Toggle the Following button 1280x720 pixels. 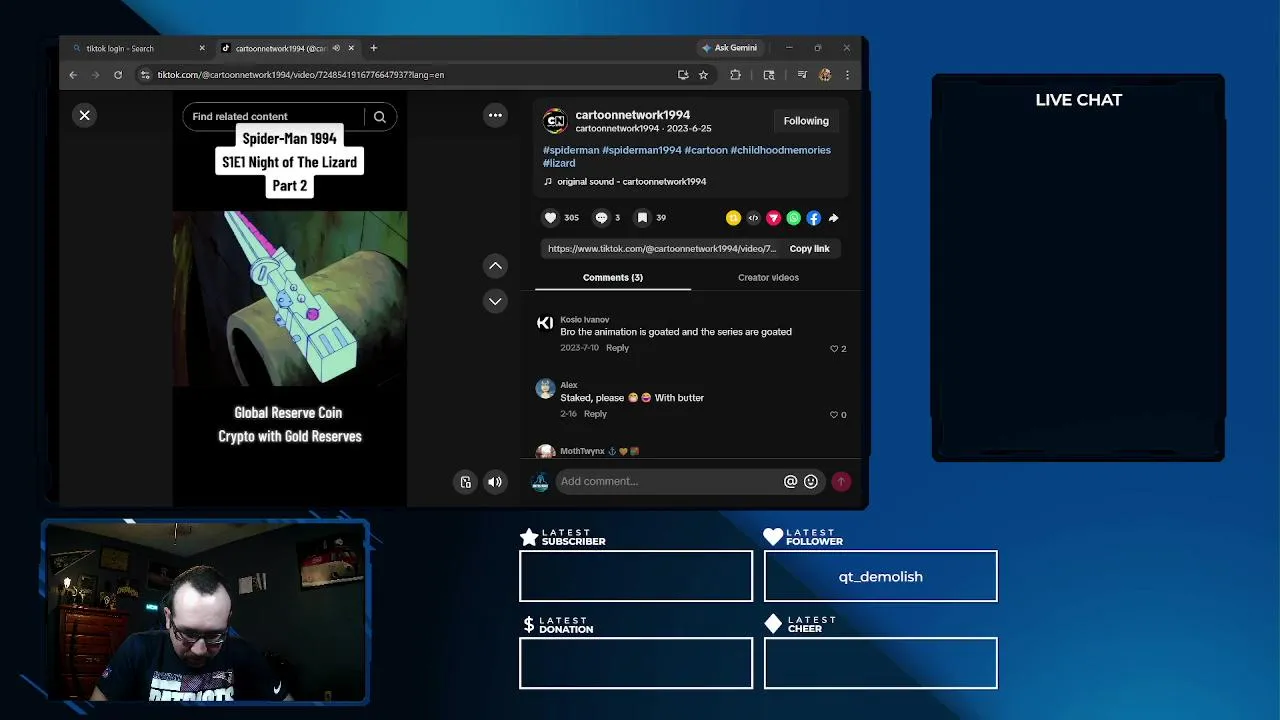[806, 121]
